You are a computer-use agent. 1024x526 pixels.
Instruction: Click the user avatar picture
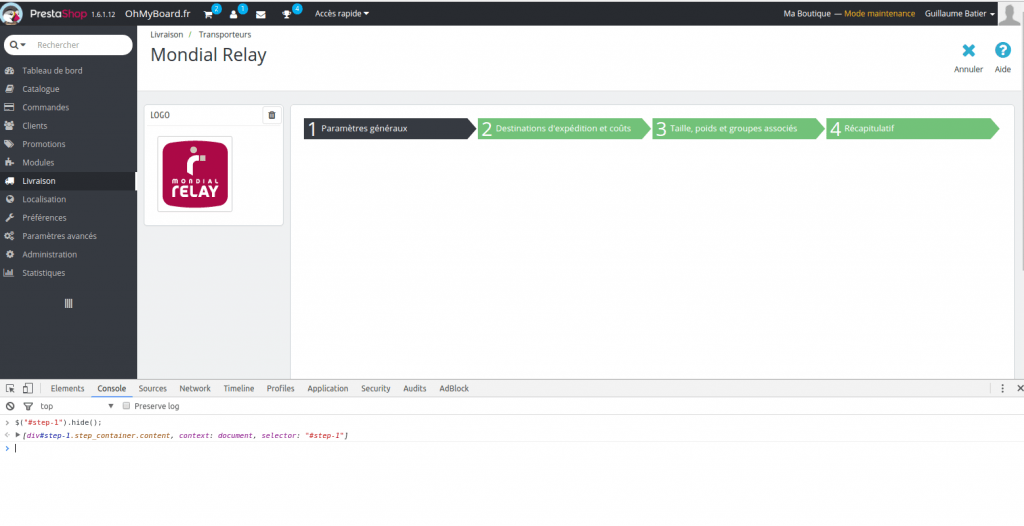pyautogui.click(x=1010, y=13)
